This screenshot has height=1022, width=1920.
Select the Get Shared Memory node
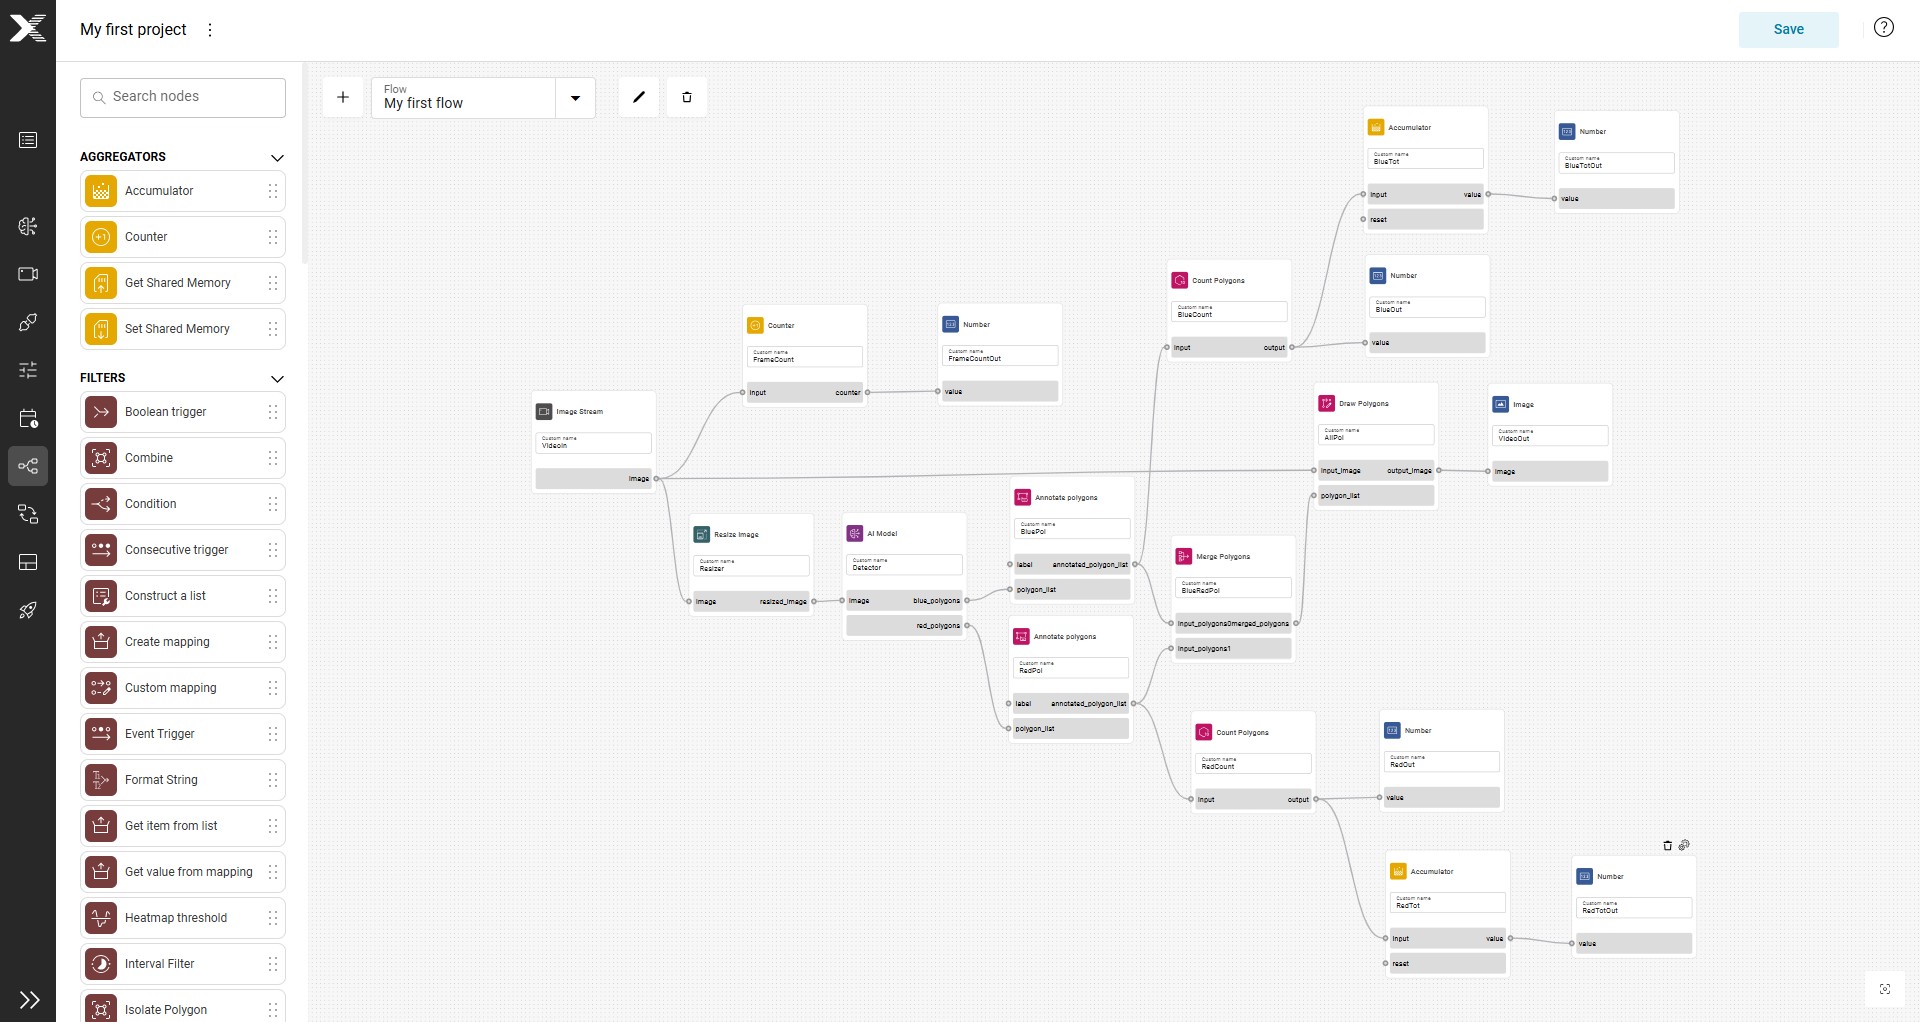click(183, 283)
